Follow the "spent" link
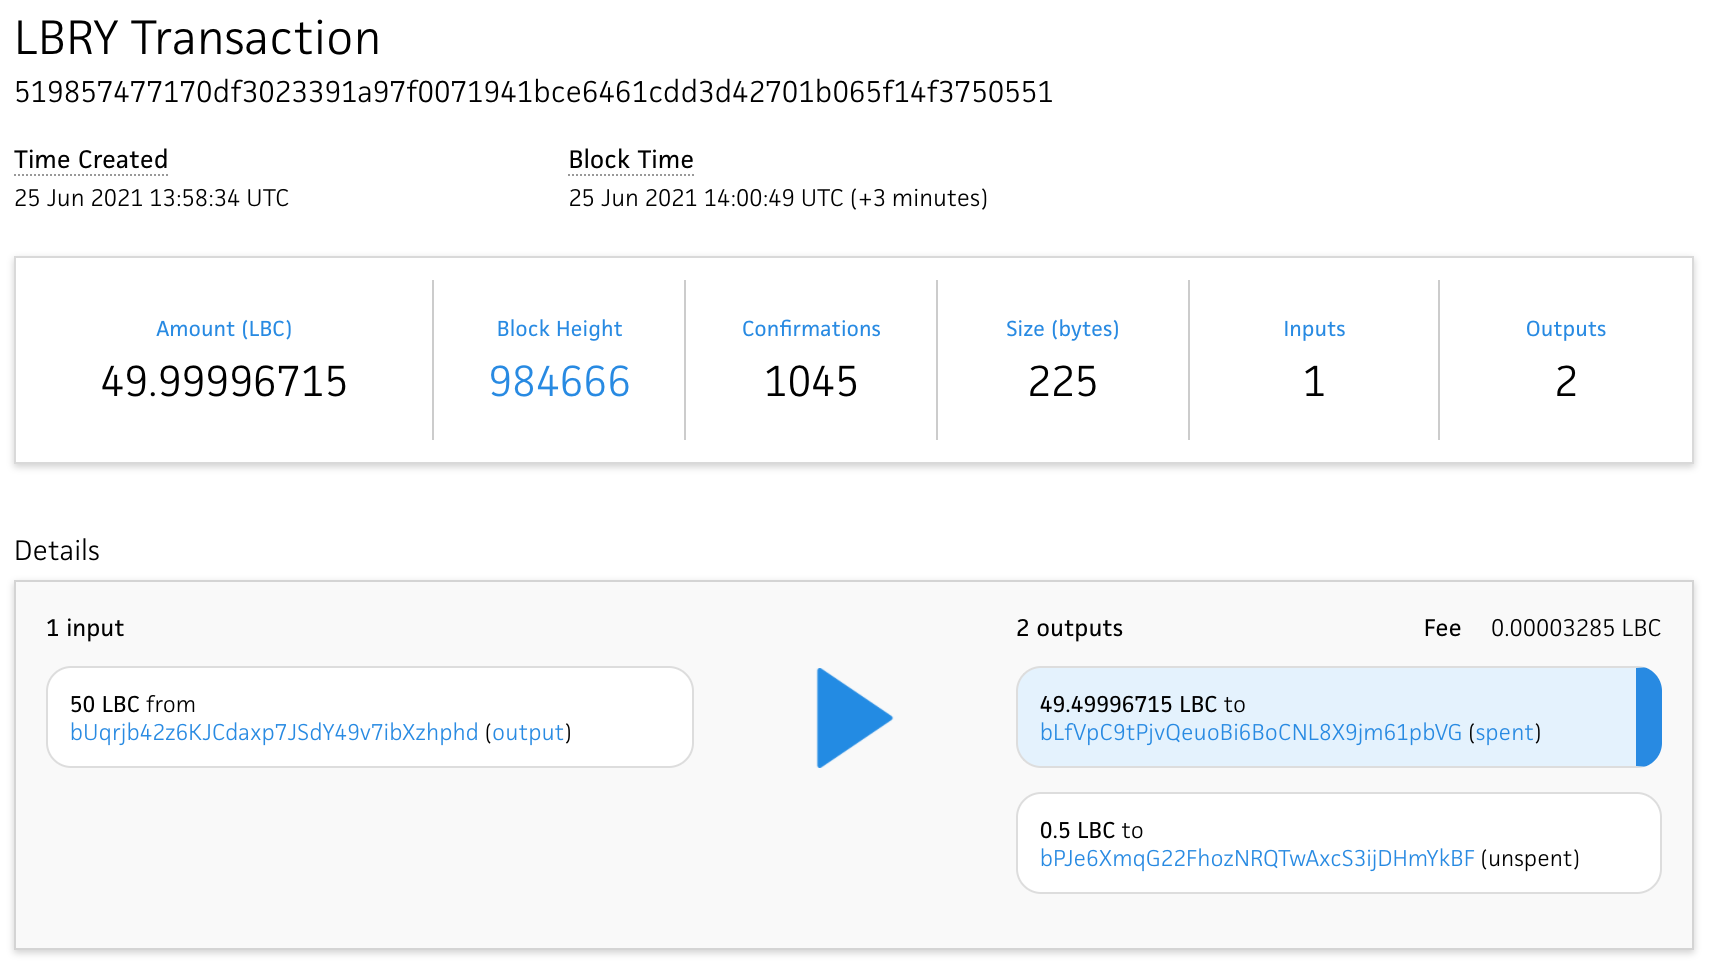1712x974 pixels. (1504, 733)
